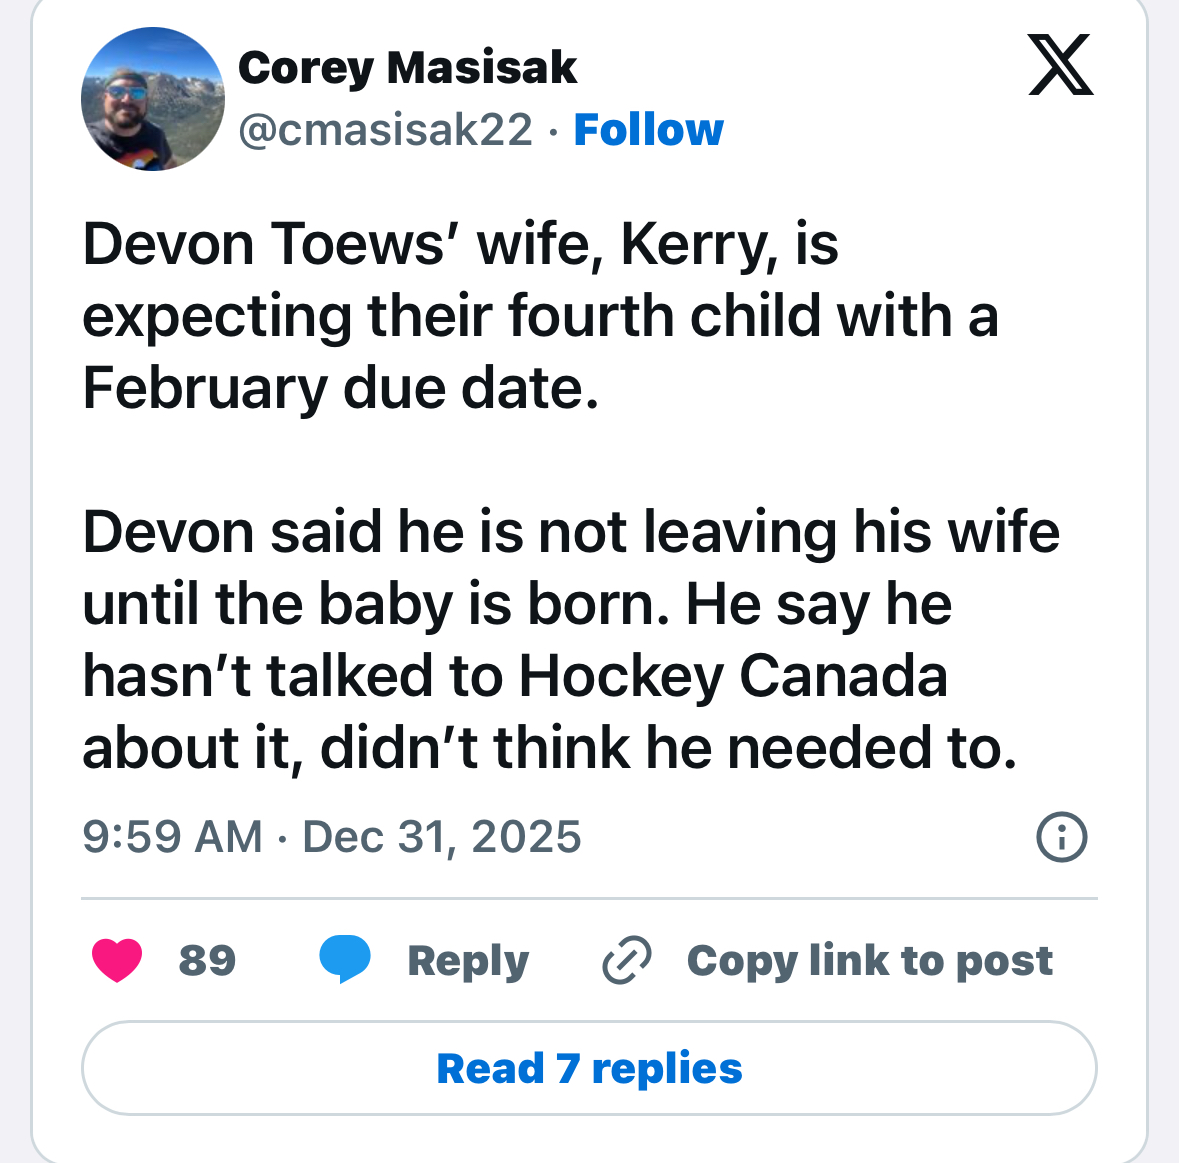1179x1163 pixels.
Task: Like the post with the pink heart icon
Action: tap(117, 960)
